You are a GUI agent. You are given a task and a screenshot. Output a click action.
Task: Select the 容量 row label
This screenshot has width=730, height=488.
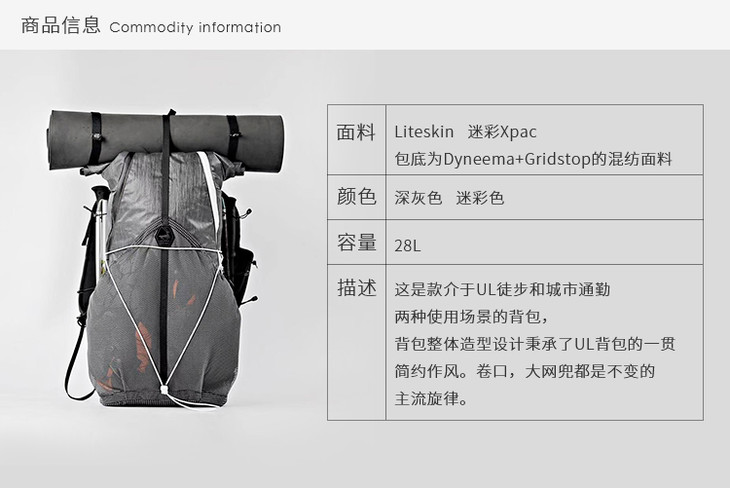[x=356, y=243]
